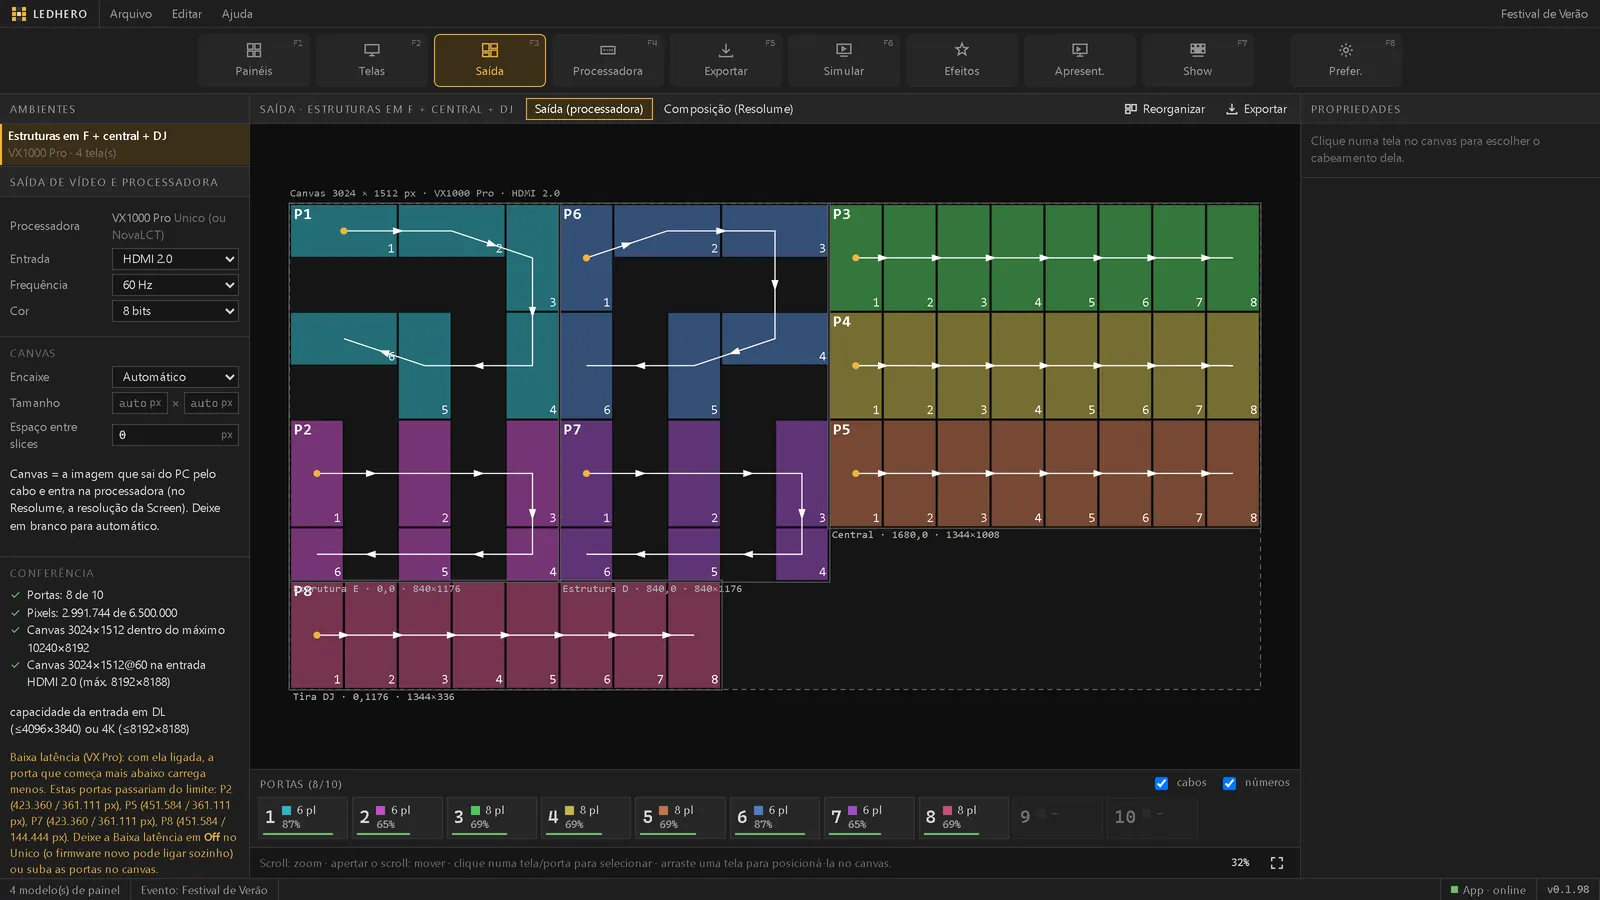Select the Saída toolbar section

[x=490, y=60]
